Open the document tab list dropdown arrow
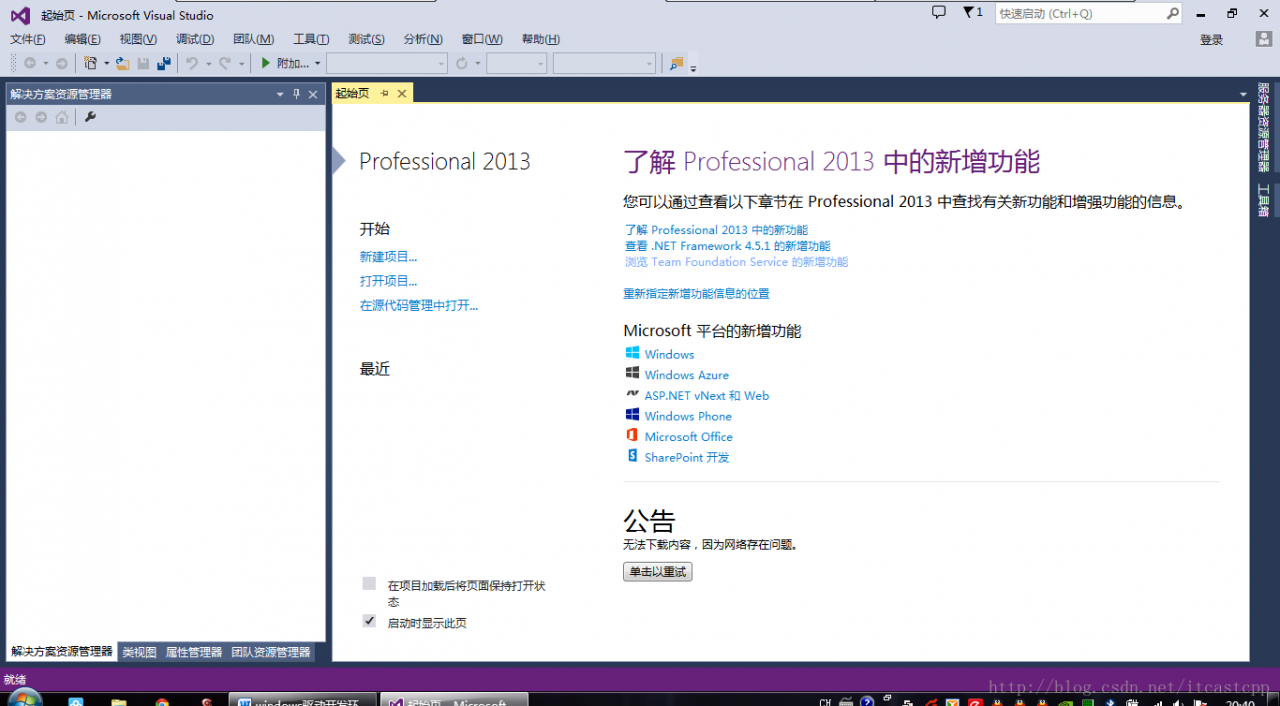Viewport: 1280px width, 706px height. (1243, 93)
